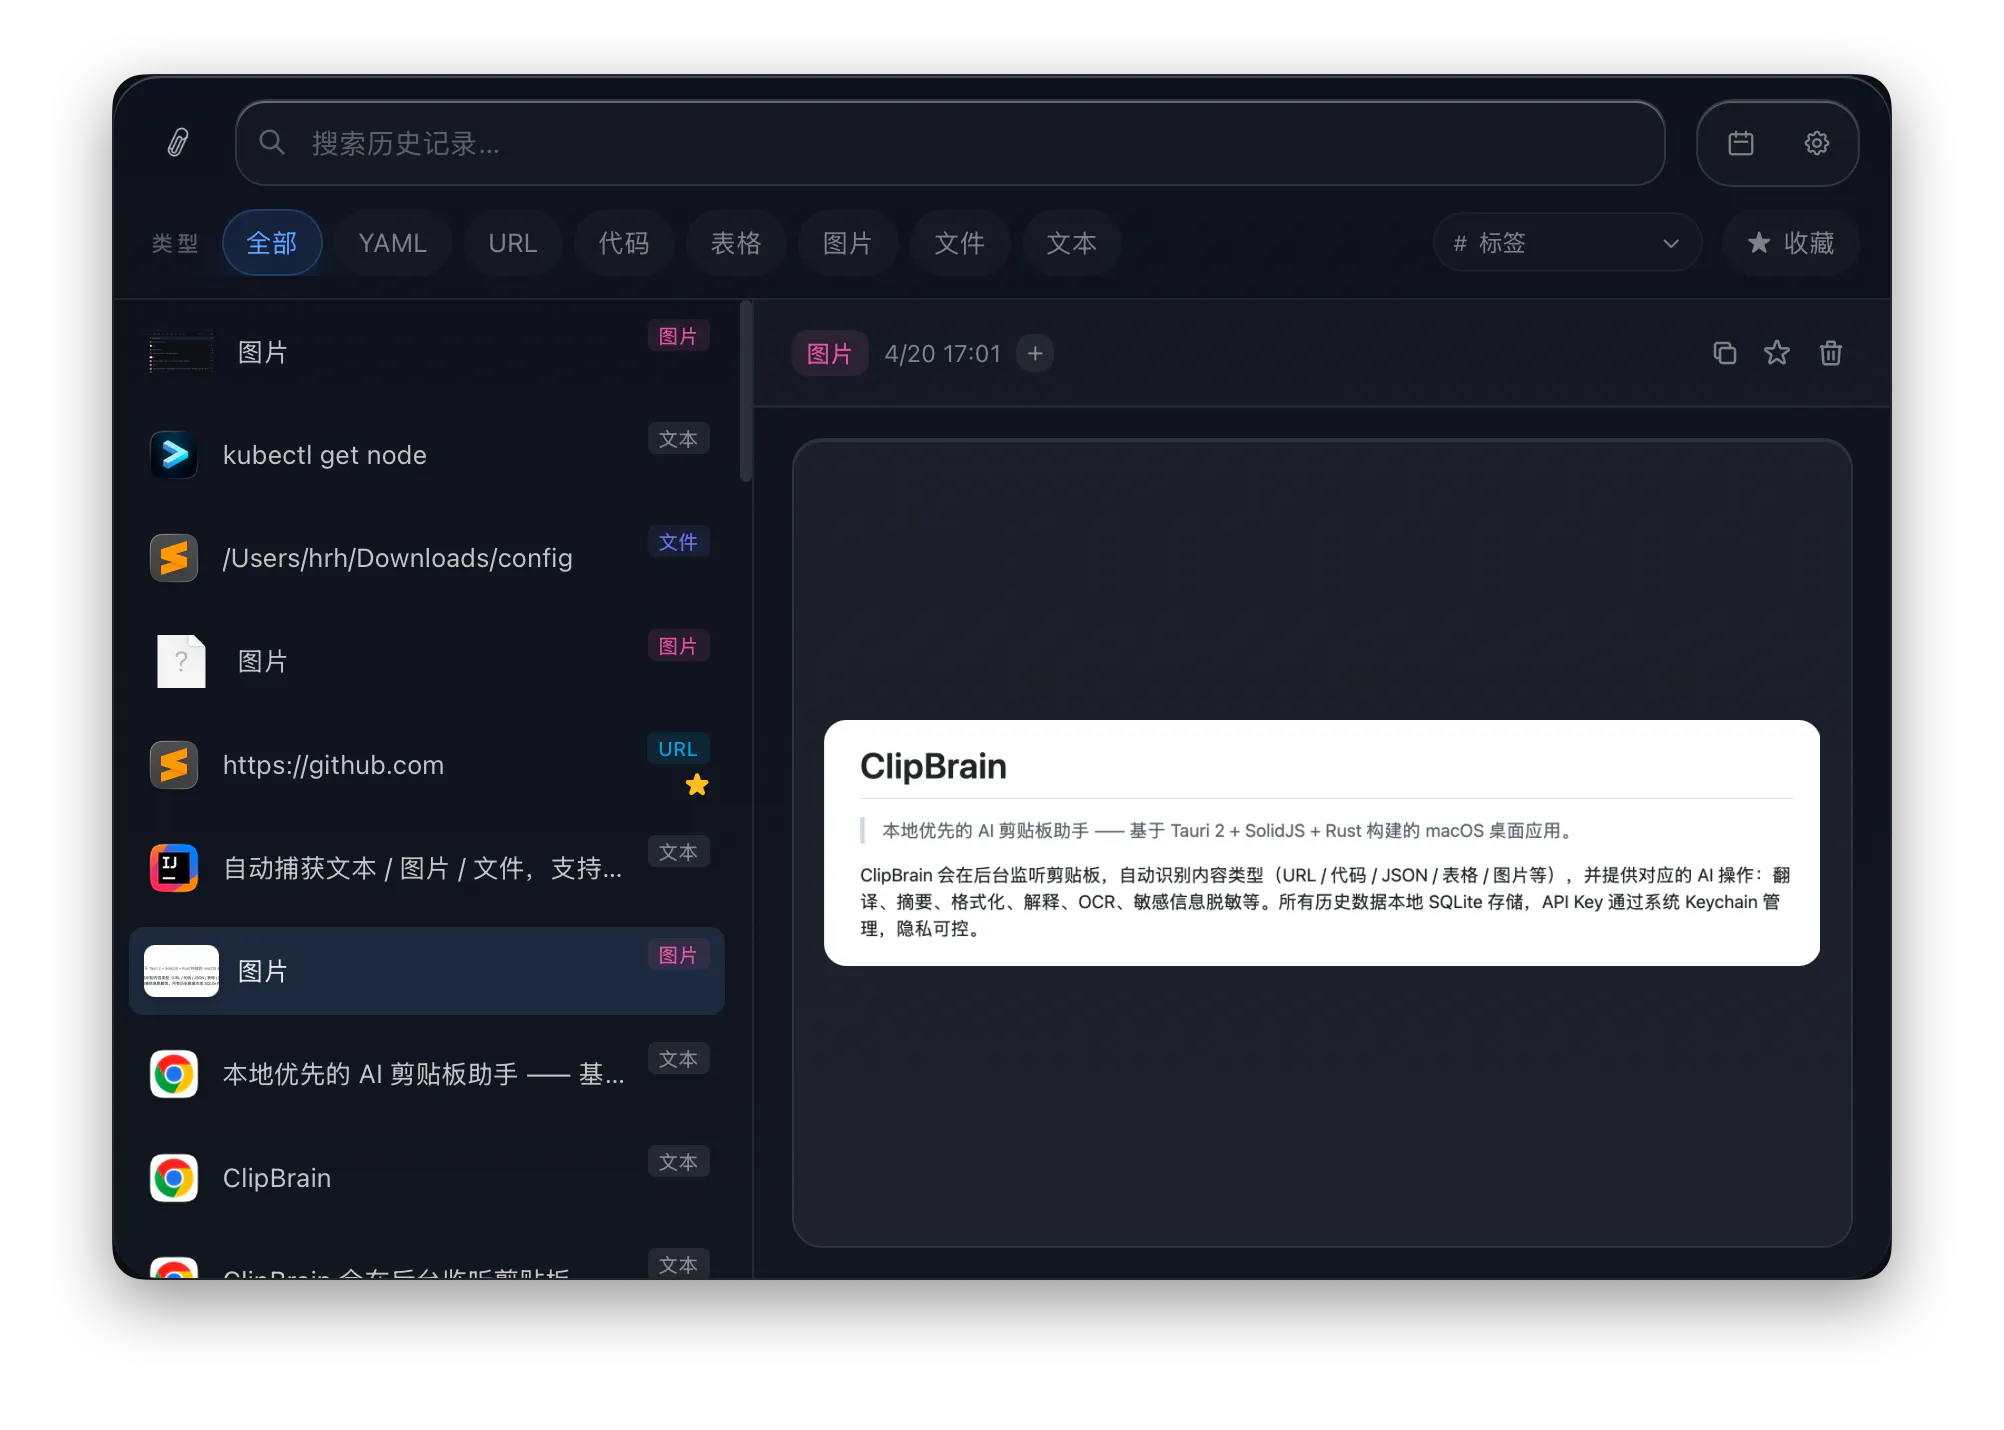Select the 自动捕获文本 / 图片 / 文件 entry
2004x1430 pixels.
[427, 868]
